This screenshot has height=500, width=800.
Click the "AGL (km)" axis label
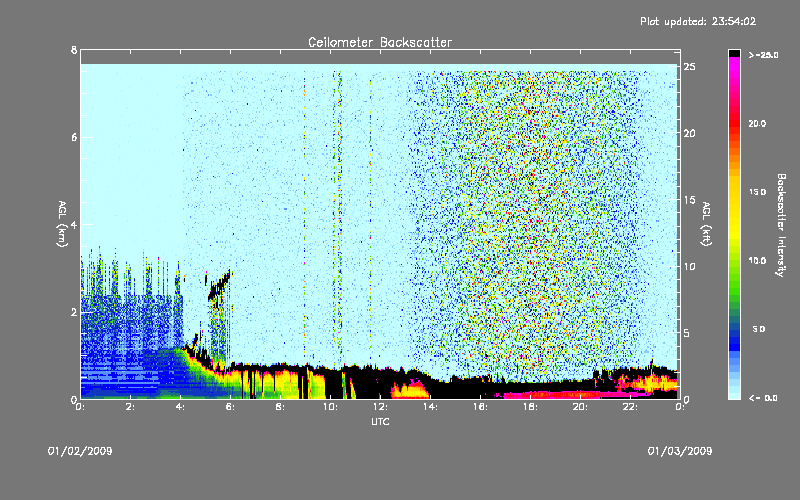click(62, 224)
